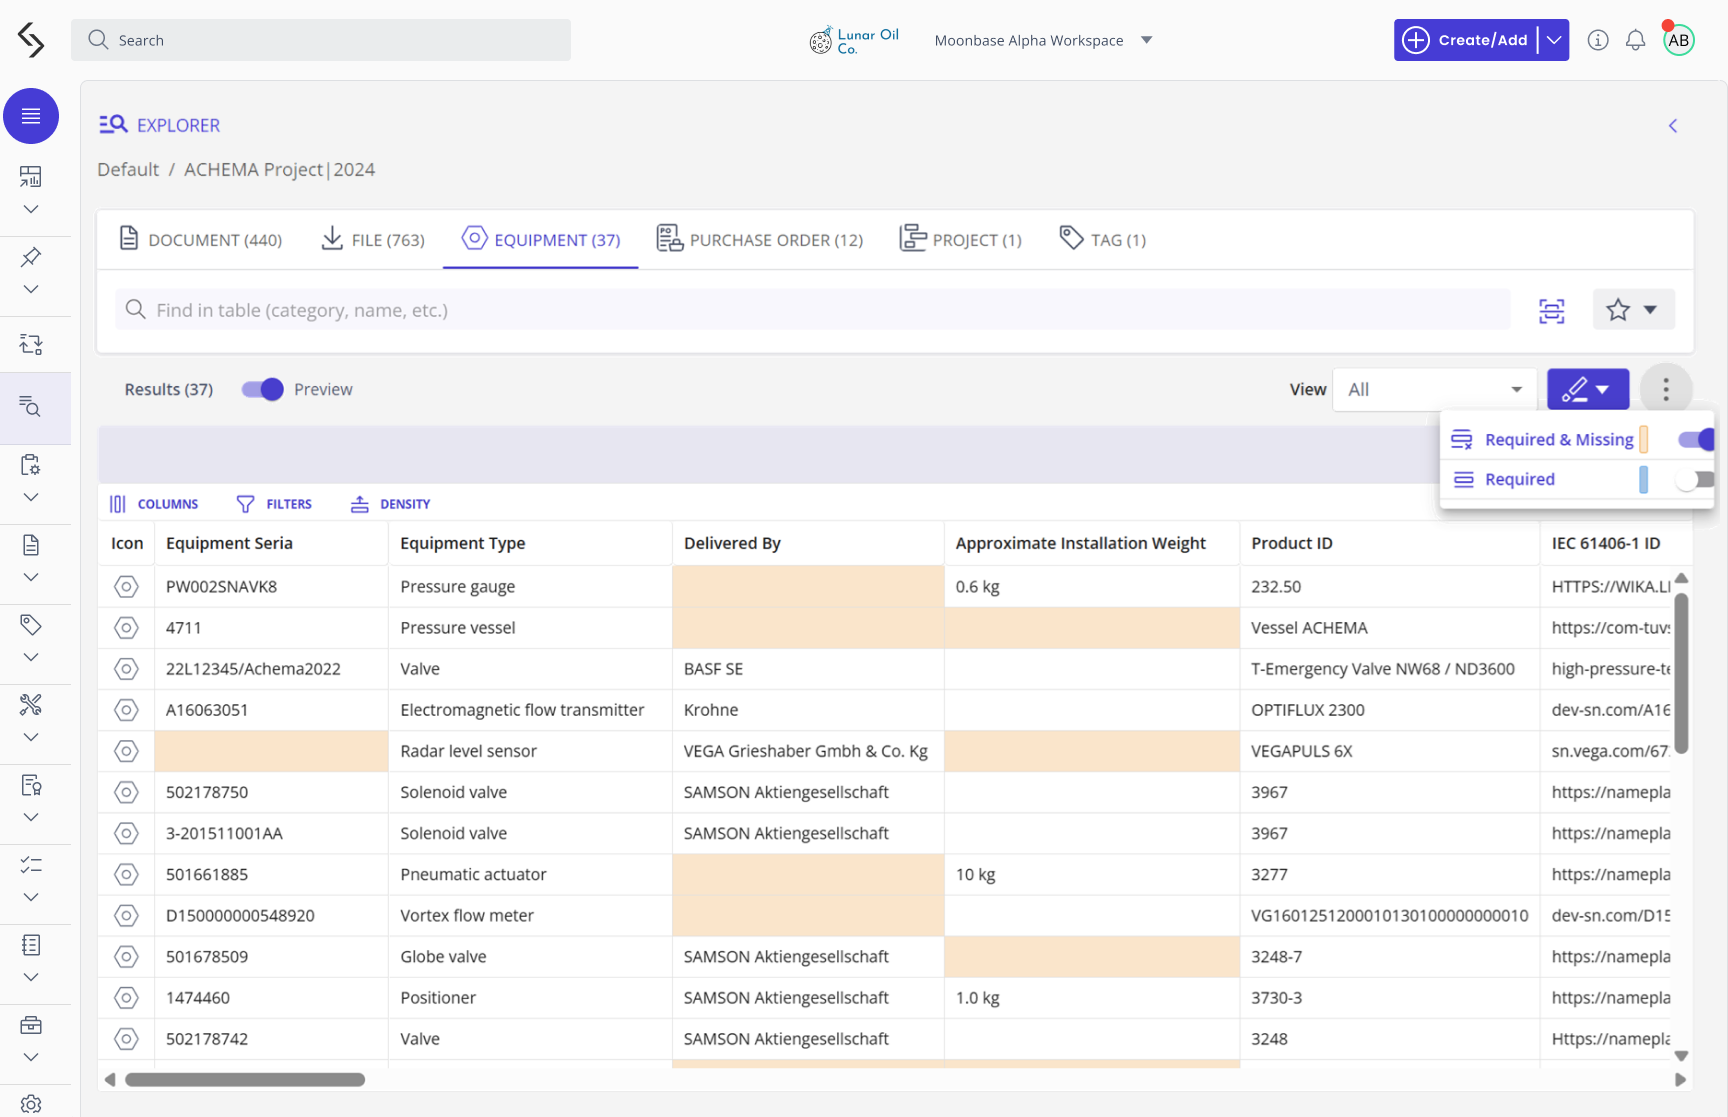
Task: Switch to the TAG (1) tab
Action: point(1103,240)
